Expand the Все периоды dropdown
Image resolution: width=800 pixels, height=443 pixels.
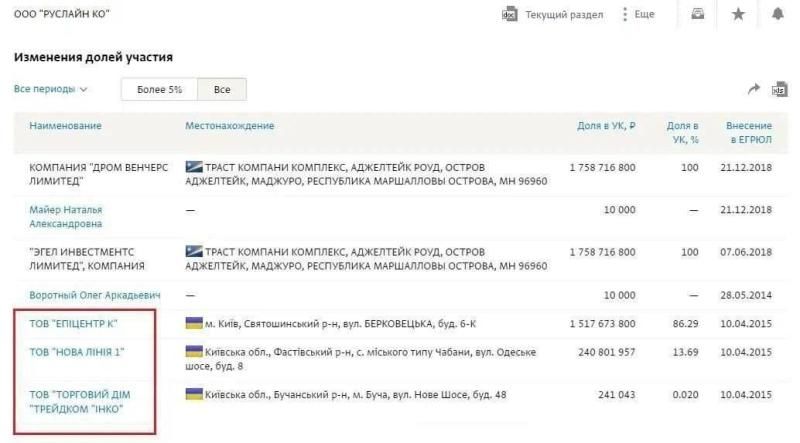tap(51, 89)
